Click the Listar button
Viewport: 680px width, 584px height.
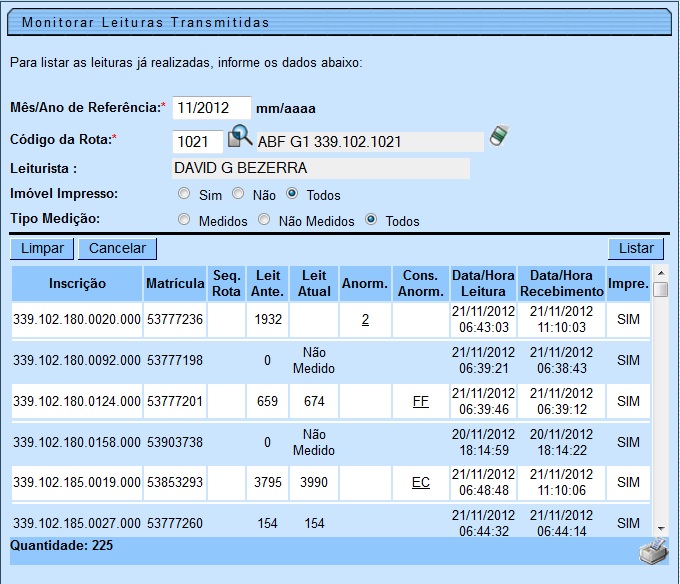point(635,248)
